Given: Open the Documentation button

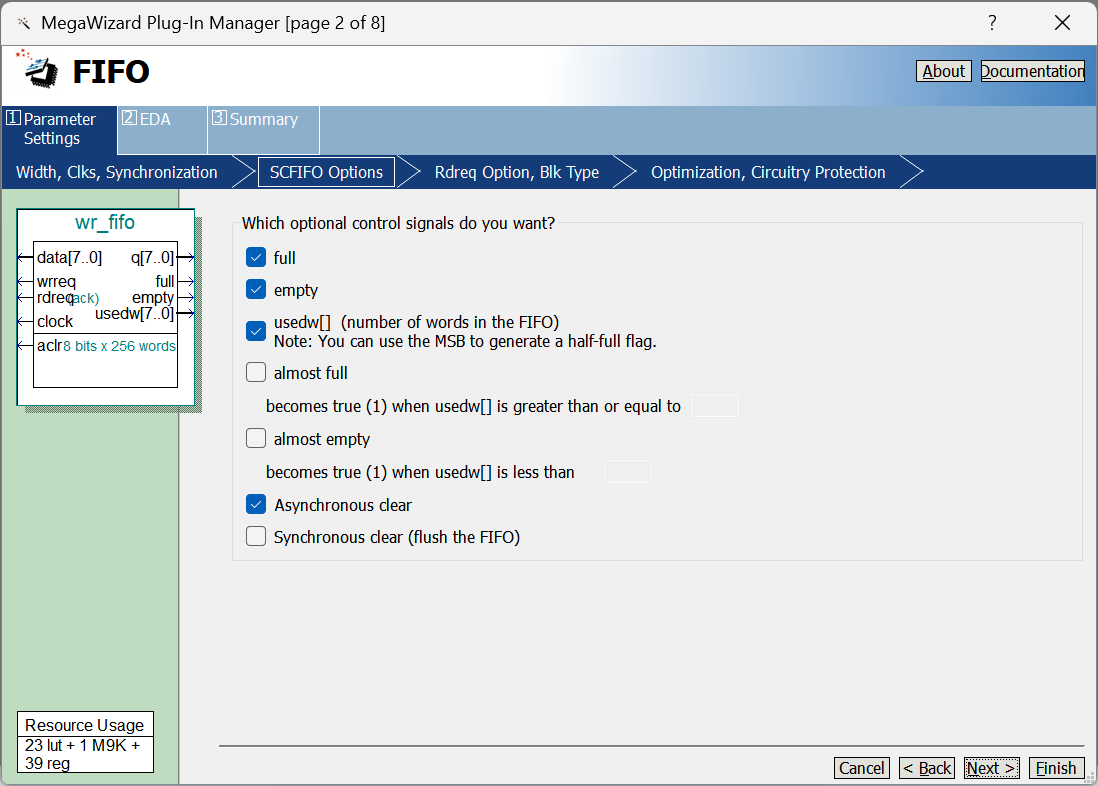Looking at the screenshot, I should pos(1032,71).
